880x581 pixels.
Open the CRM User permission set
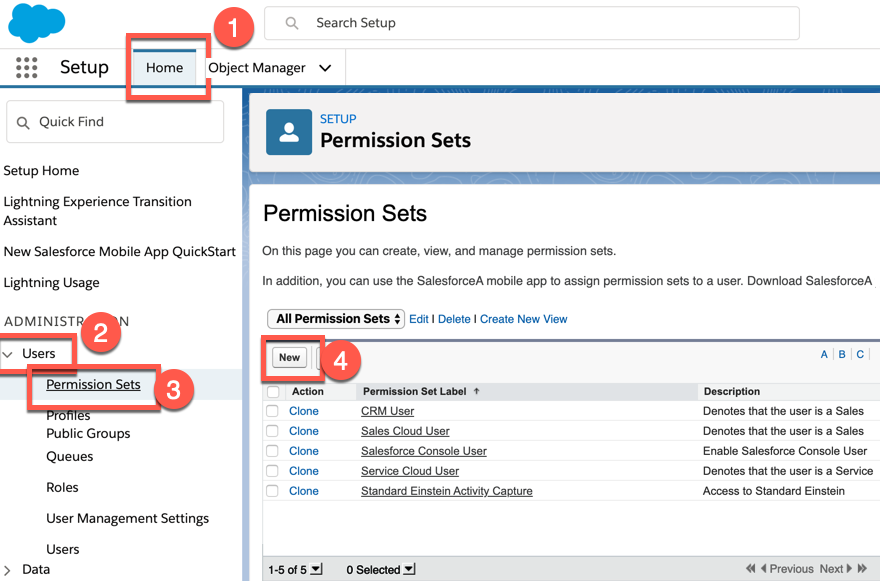tap(387, 411)
